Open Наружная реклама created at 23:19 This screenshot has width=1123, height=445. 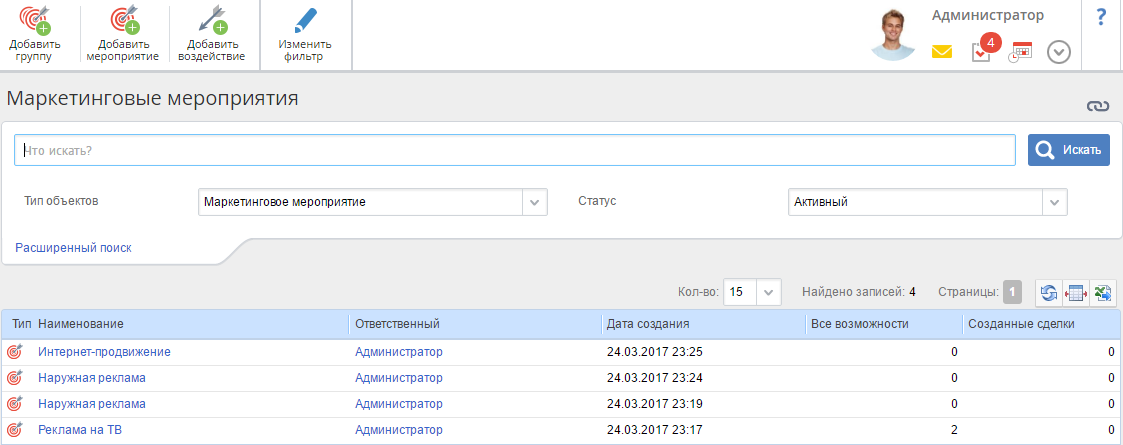click(x=92, y=404)
